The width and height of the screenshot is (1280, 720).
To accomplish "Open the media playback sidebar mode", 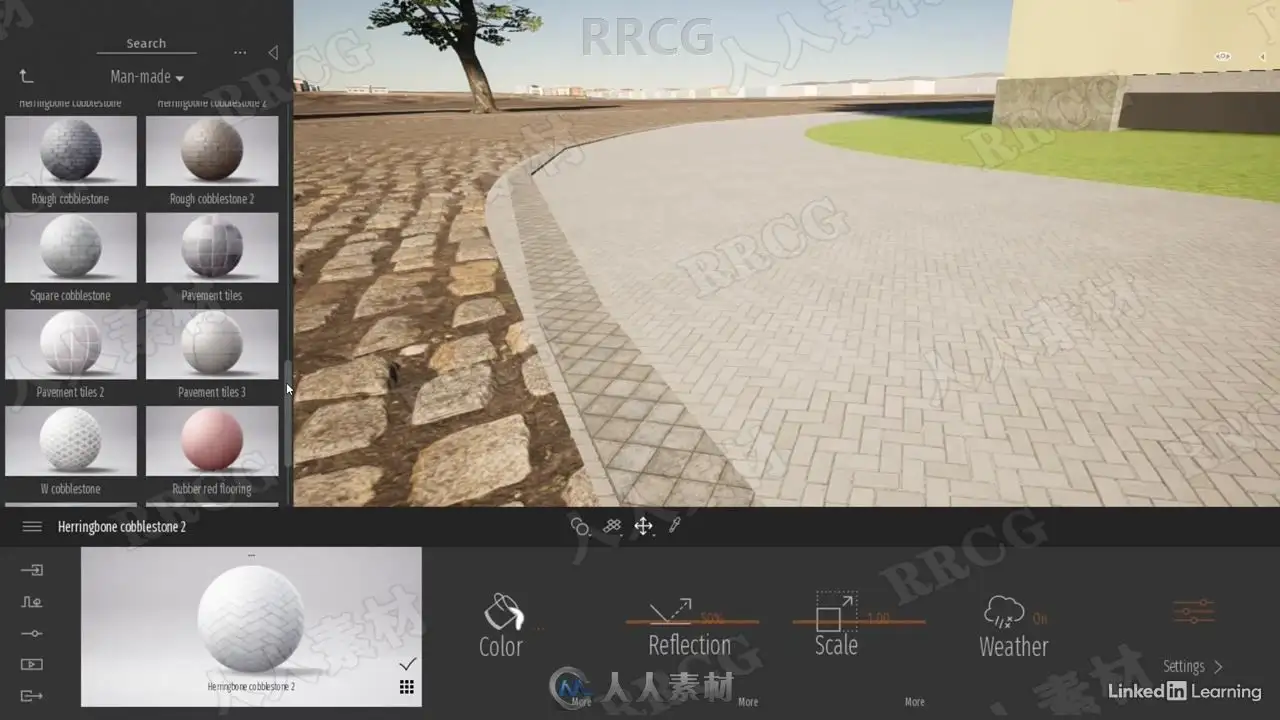I will 32,664.
